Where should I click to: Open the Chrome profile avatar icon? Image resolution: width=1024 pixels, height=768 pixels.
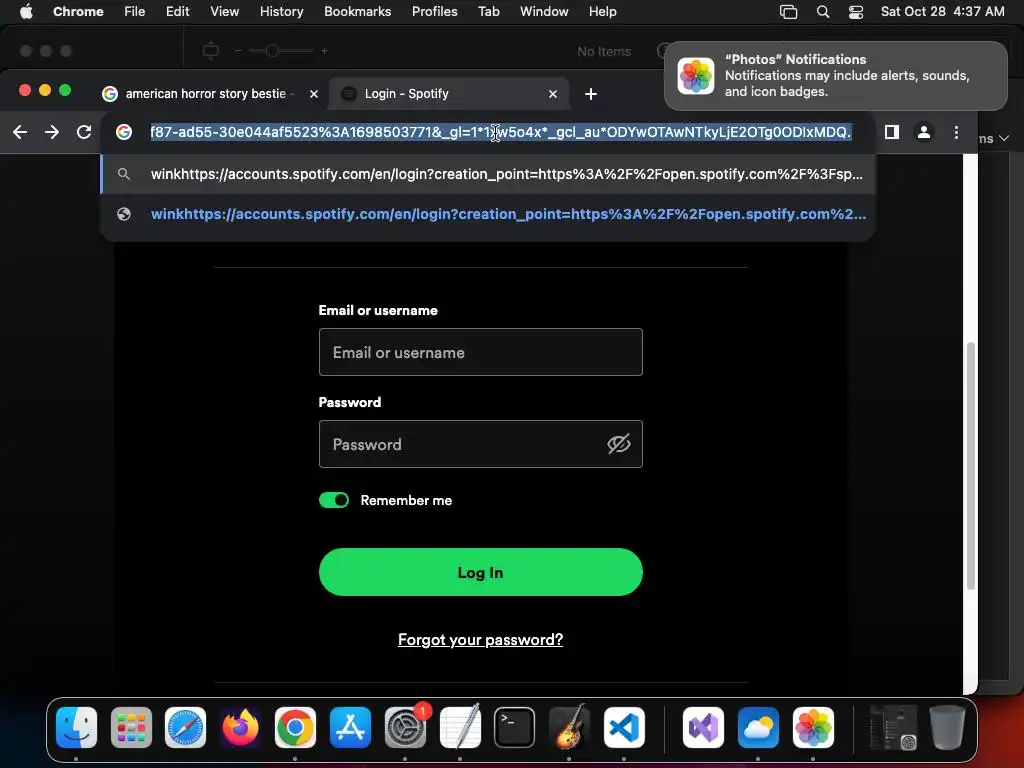[x=923, y=132]
